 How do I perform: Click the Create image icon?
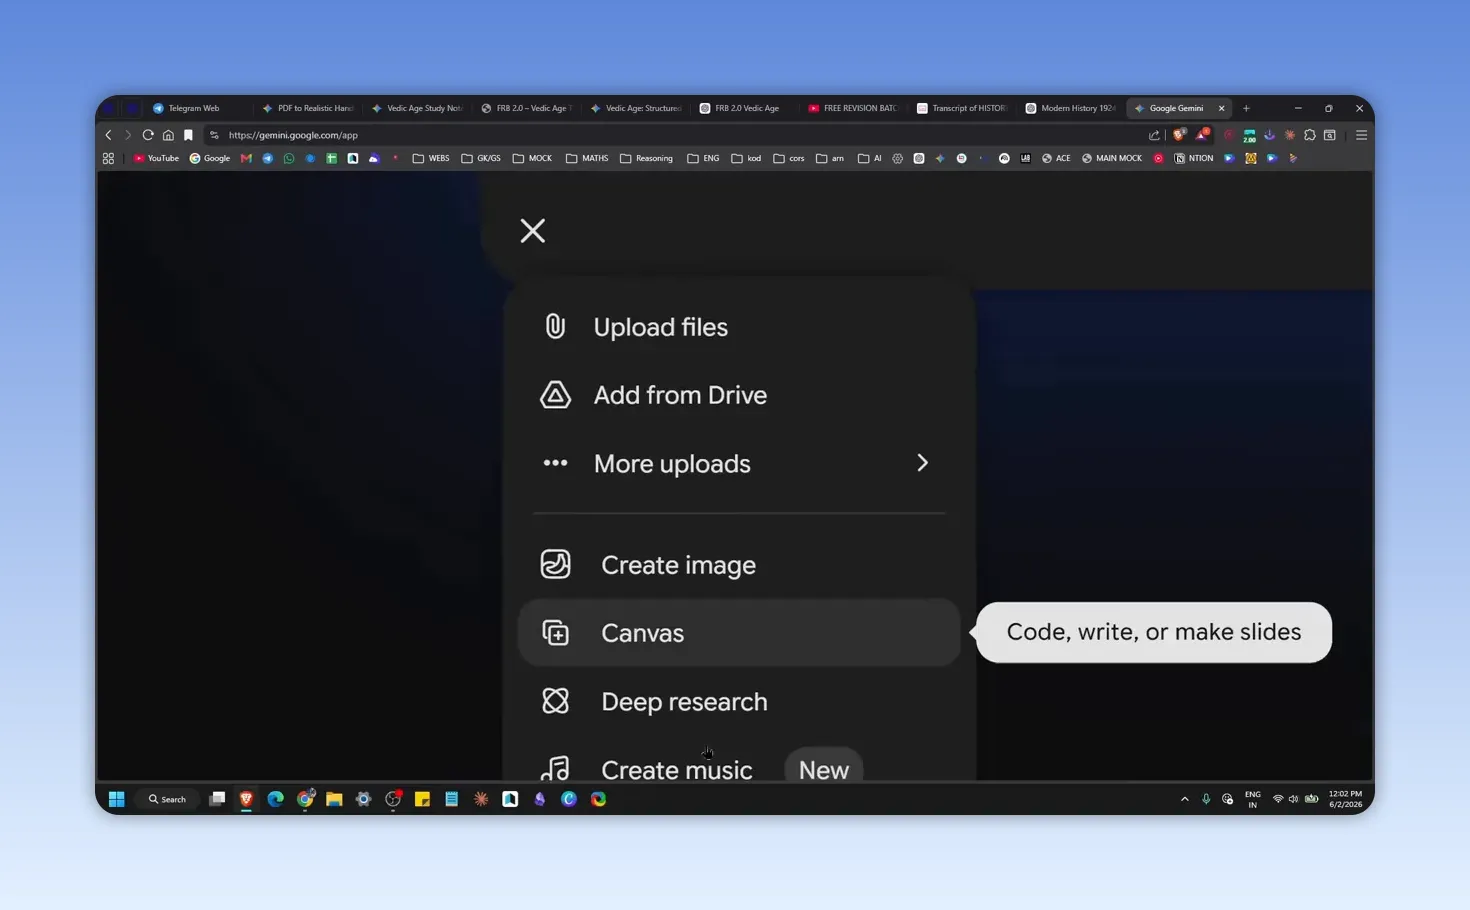[x=555, y=564]
